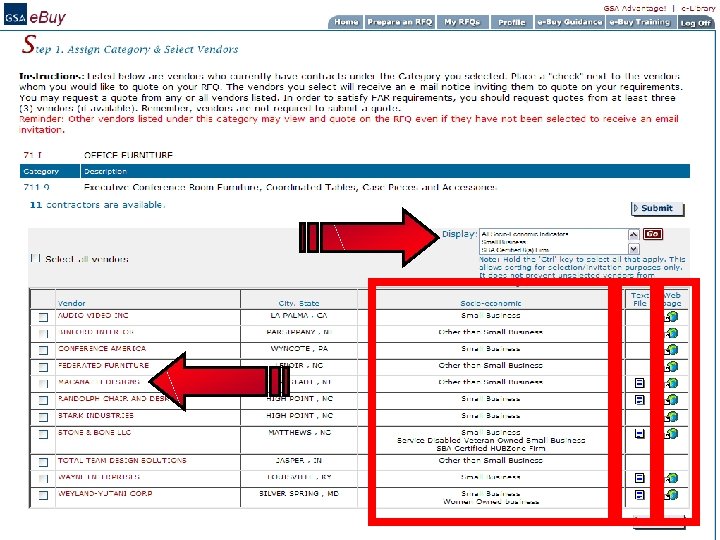Screen dimensions: 720x540
Task: Choose SBA Certified 8(a) Firm in Display list
Action: pos(515,250)
